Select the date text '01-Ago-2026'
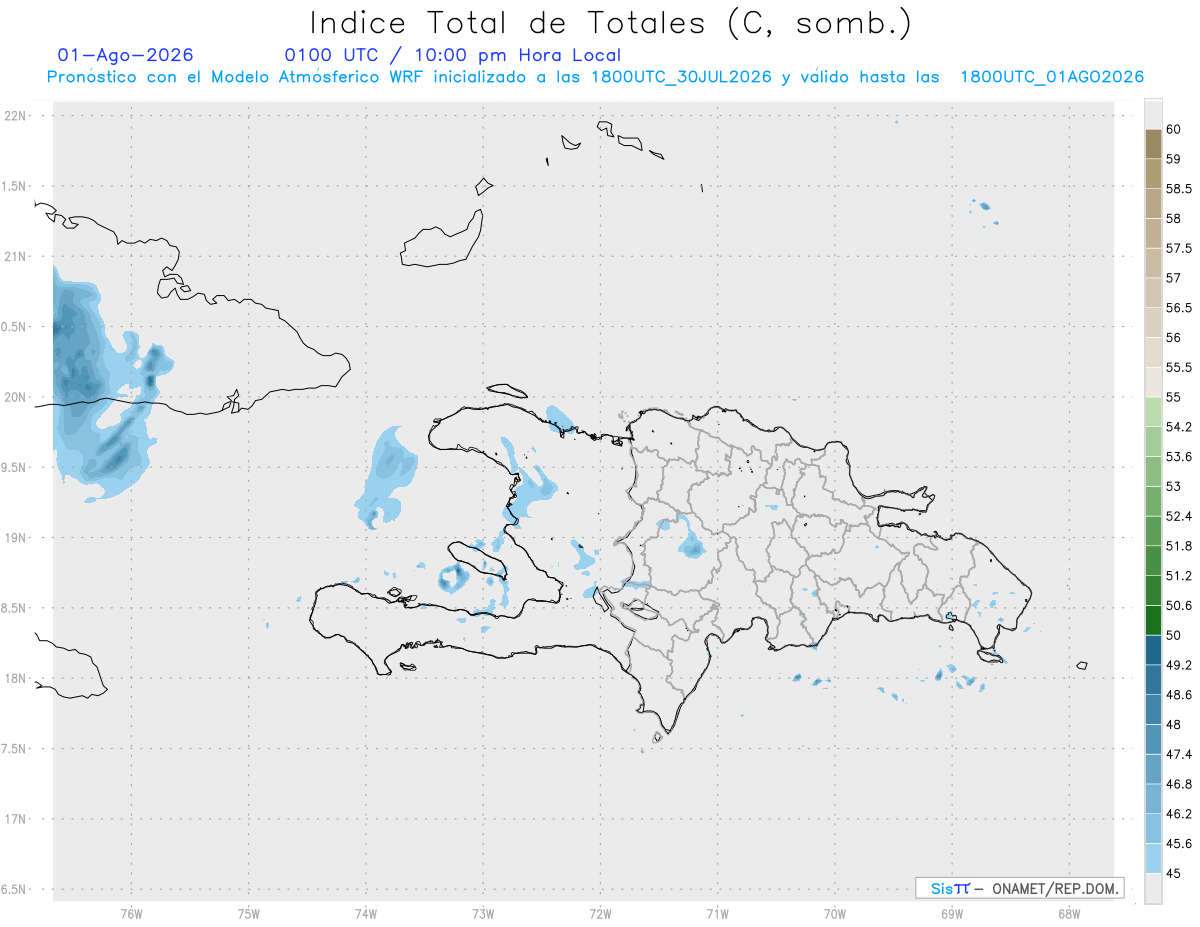This screenshot has height=927, width=1200. click(x=126, y=56)
